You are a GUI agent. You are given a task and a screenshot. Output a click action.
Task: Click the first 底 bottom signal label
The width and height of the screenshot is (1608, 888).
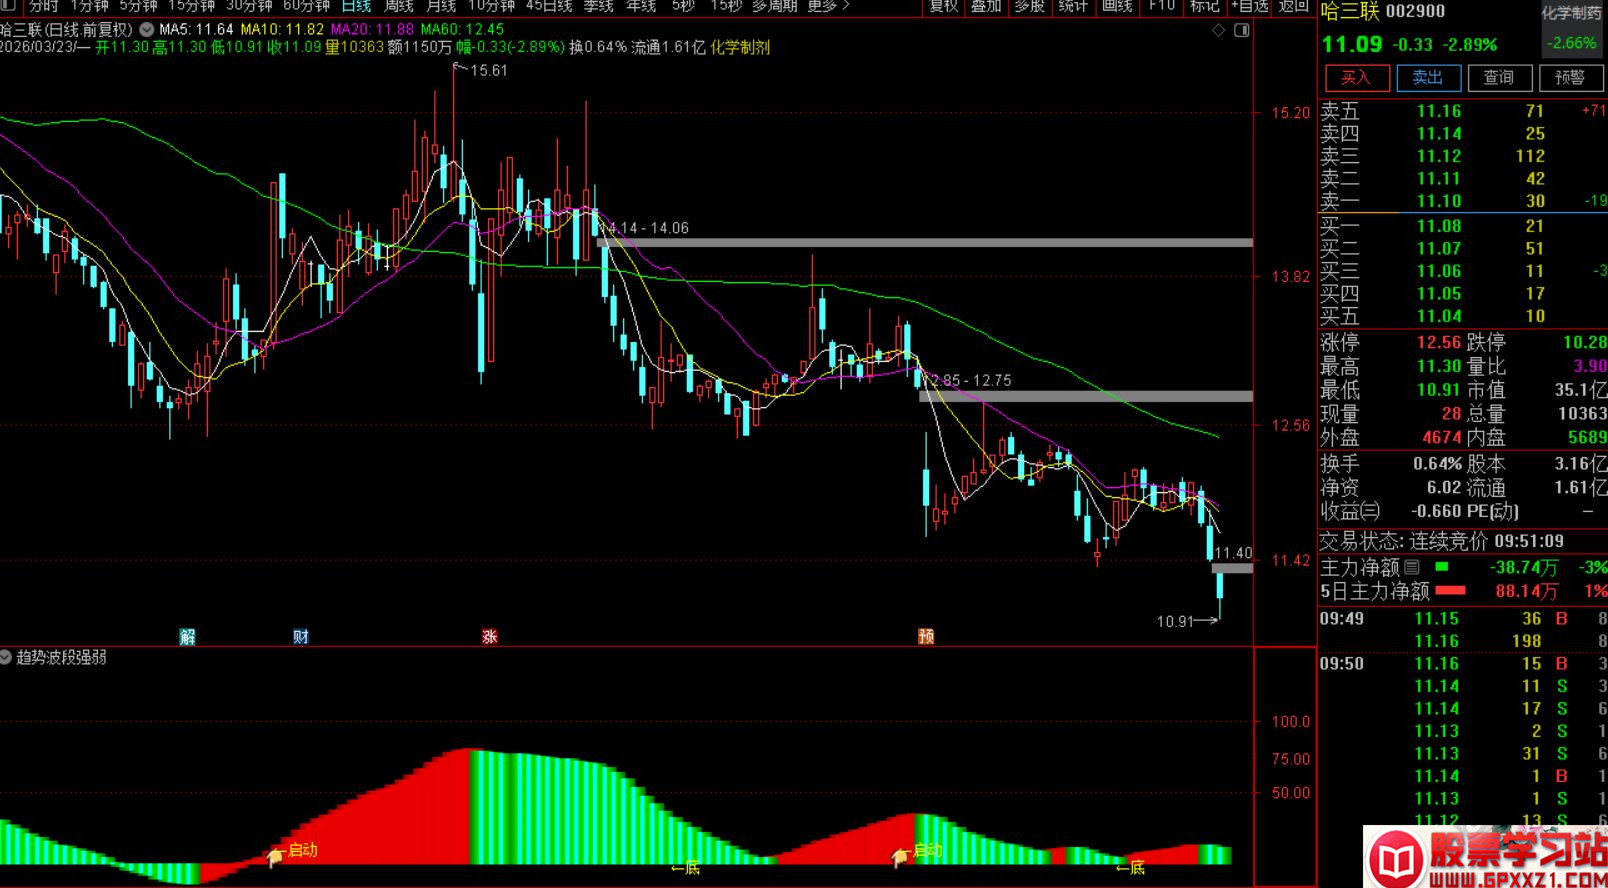click(685, 868)
